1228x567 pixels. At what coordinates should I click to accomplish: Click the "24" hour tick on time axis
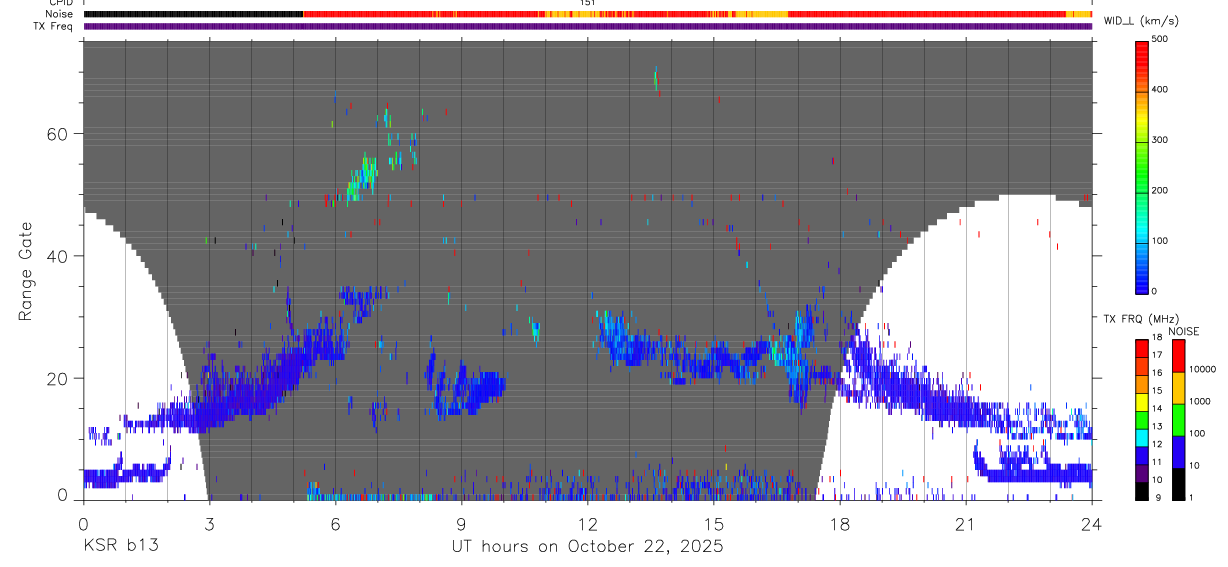click(x=1092, y=522)
